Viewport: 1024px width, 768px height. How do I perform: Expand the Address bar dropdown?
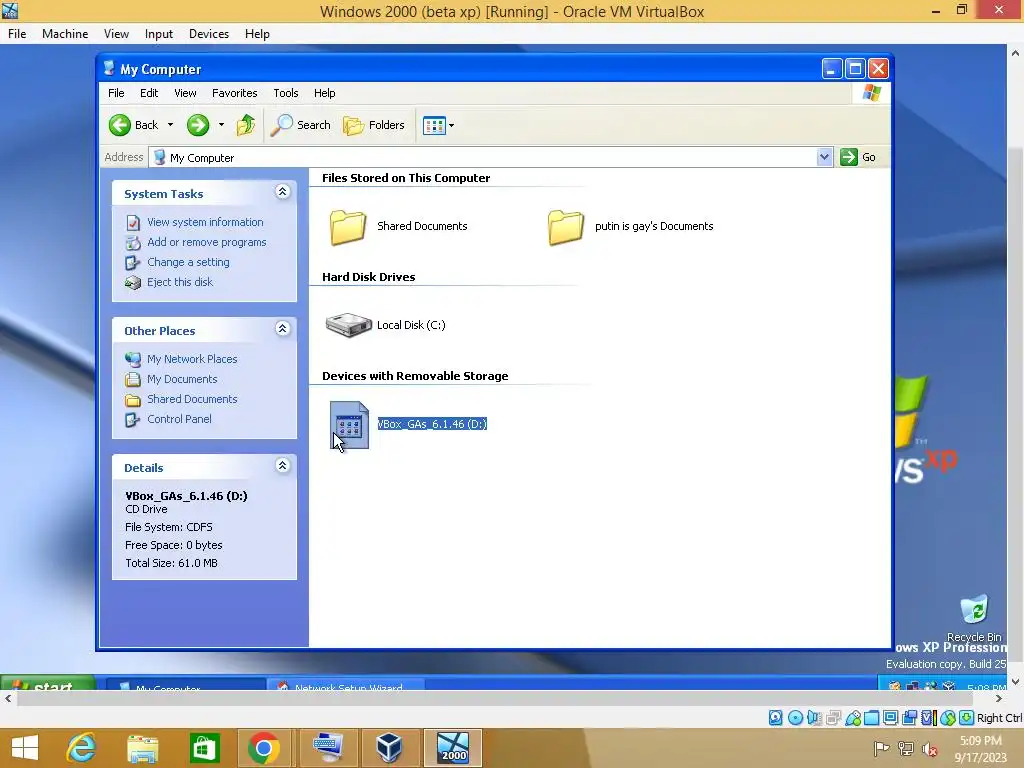pos(824,157)
